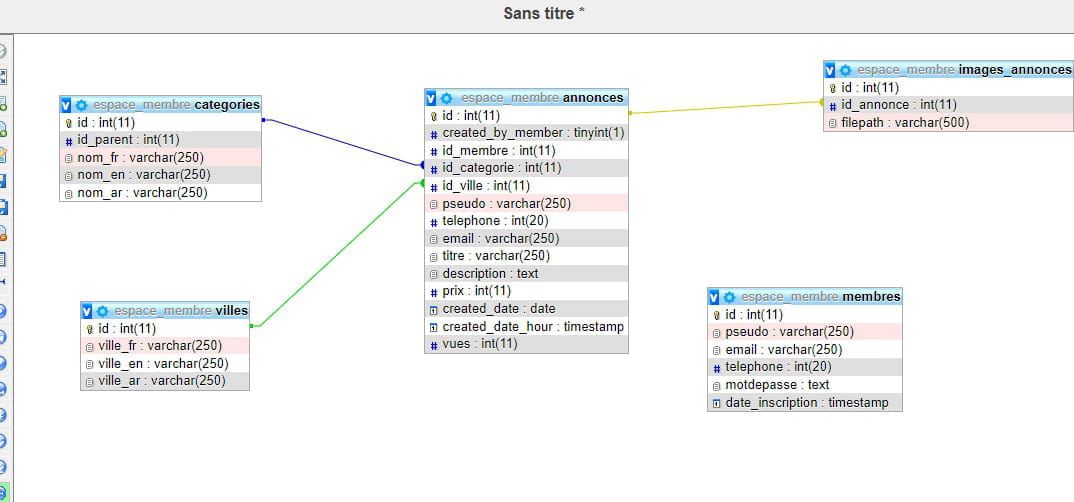Screen dimensions: 1074x502
Task: Select the prix : int(11) column
Action: coord(526,291)
